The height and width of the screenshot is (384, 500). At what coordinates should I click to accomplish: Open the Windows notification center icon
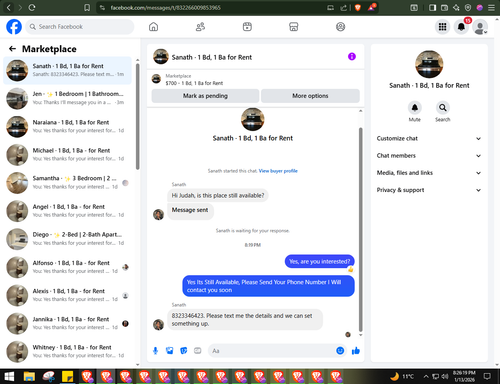point(487,376)
